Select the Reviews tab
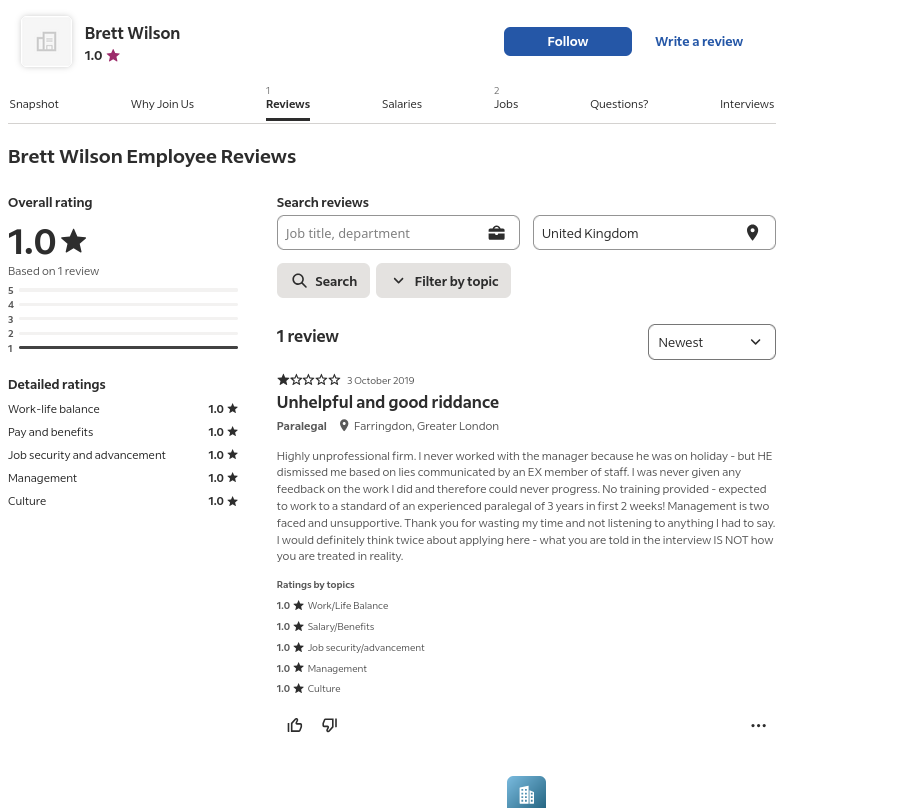This screenshot has width=923, height=808. click(x=288, y=104)
